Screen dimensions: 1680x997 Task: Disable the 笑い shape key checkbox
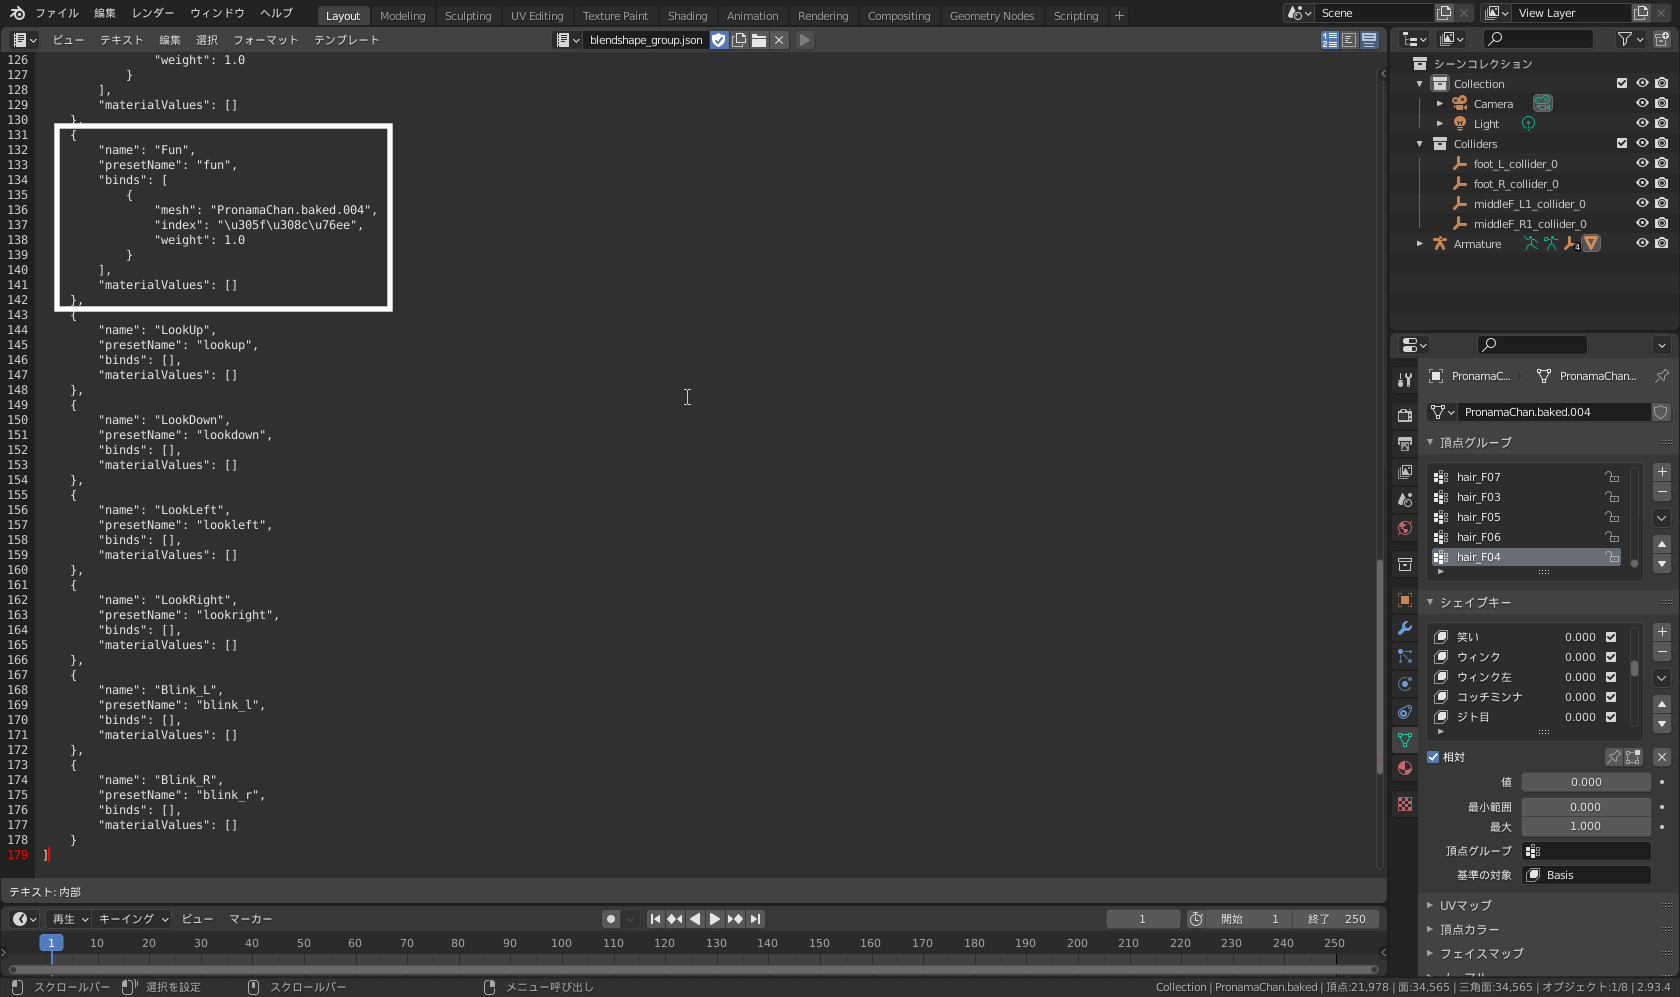pos(1611,637)
